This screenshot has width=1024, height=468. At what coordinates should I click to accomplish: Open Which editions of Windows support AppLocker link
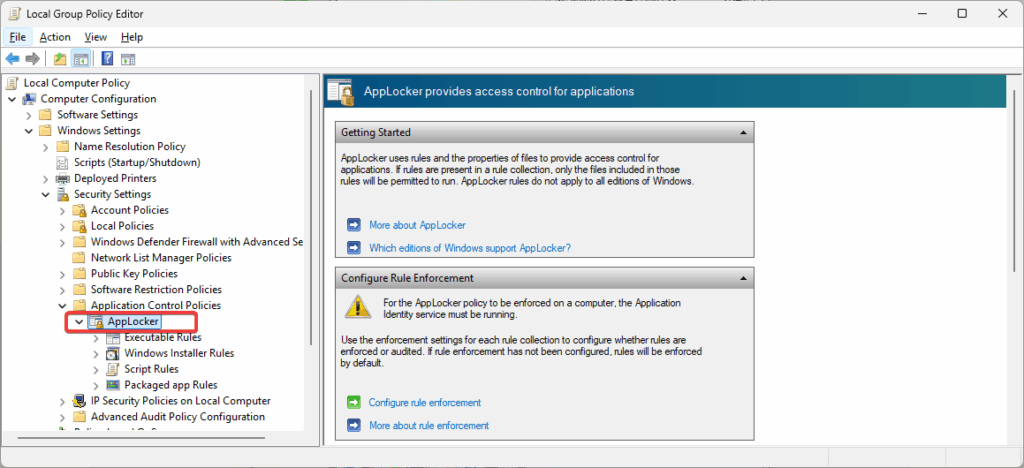pyautogui.click(x=470, y=248)
